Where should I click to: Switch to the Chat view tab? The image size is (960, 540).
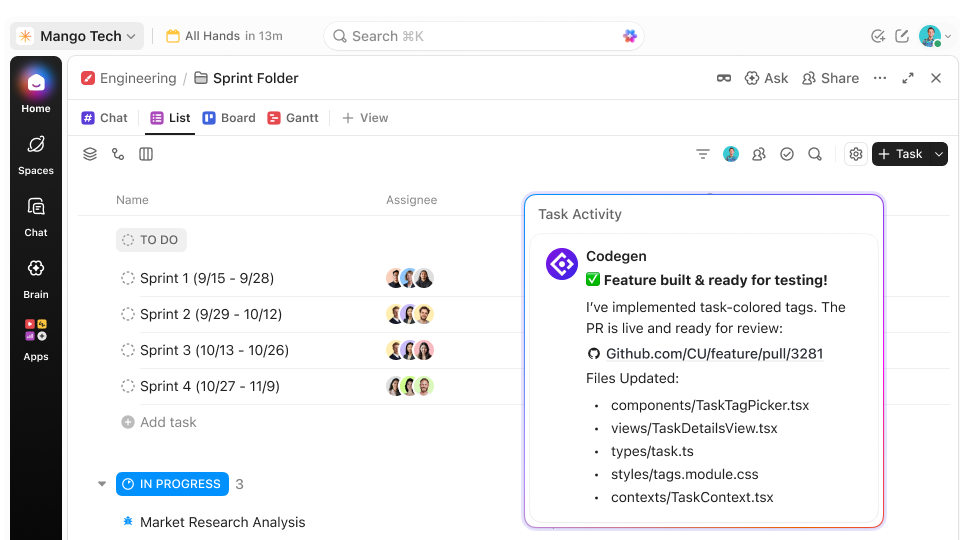click(x=105, y=118)
